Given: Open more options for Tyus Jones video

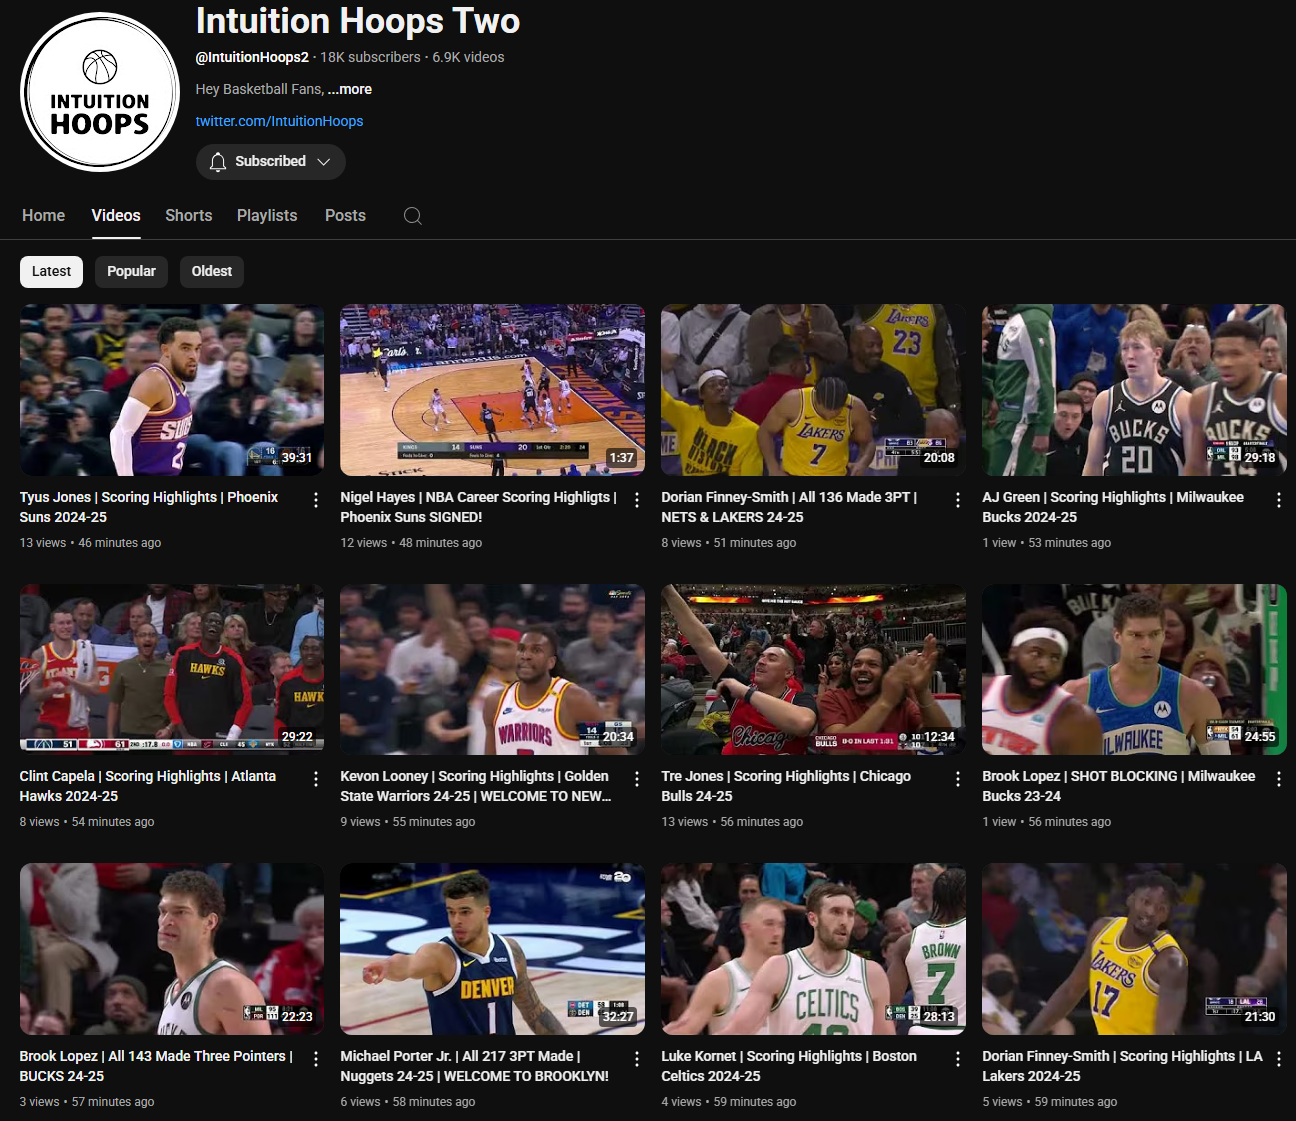Looking at the screenshot, I should (316, 500).
